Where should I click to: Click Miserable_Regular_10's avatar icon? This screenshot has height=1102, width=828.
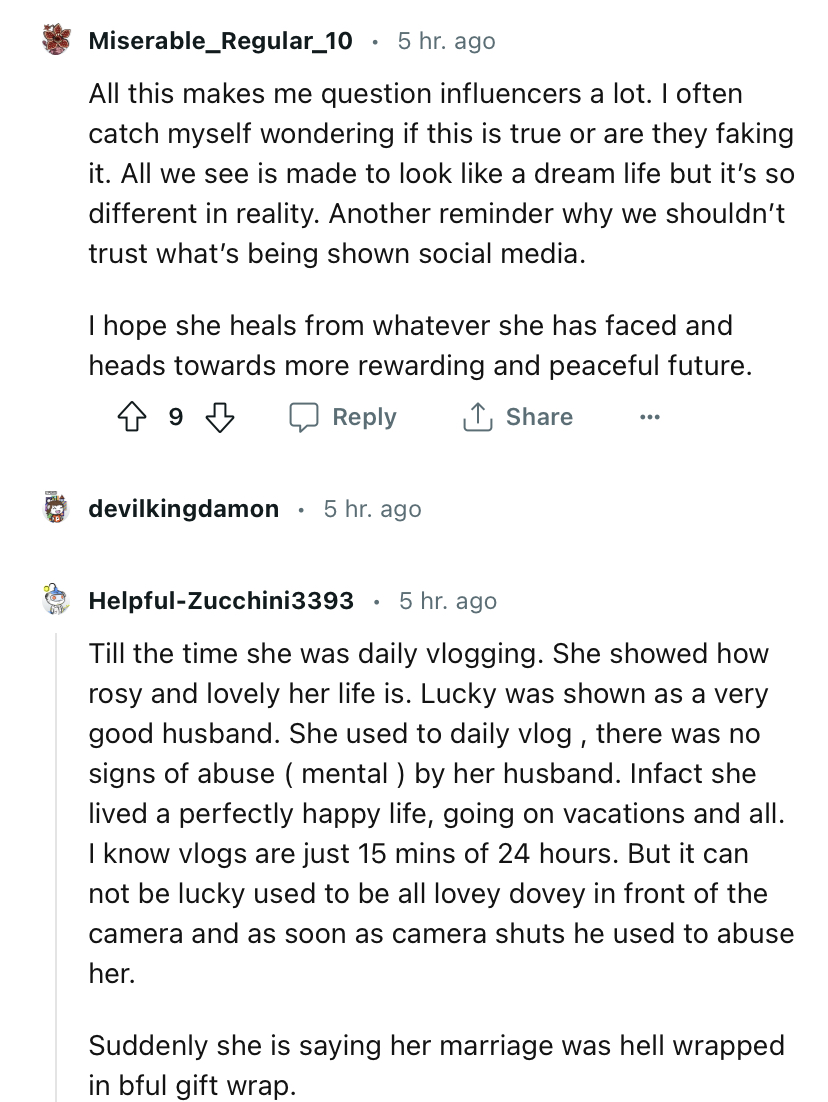[56, 41]
